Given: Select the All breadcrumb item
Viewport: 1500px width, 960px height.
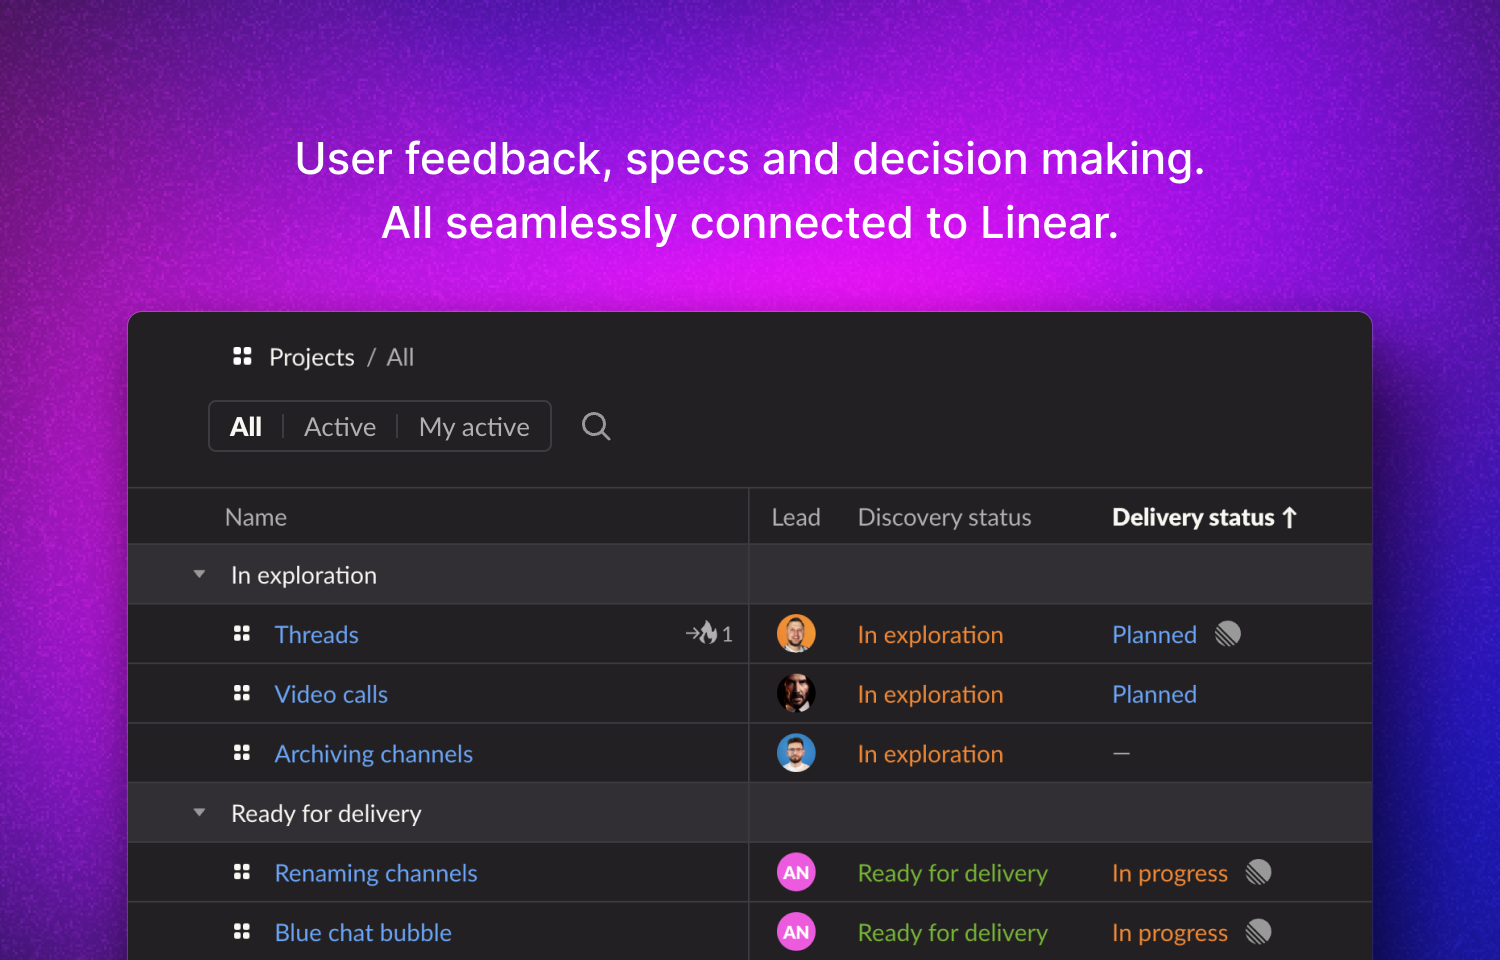Looking at the screenshot, I should 400,357.
